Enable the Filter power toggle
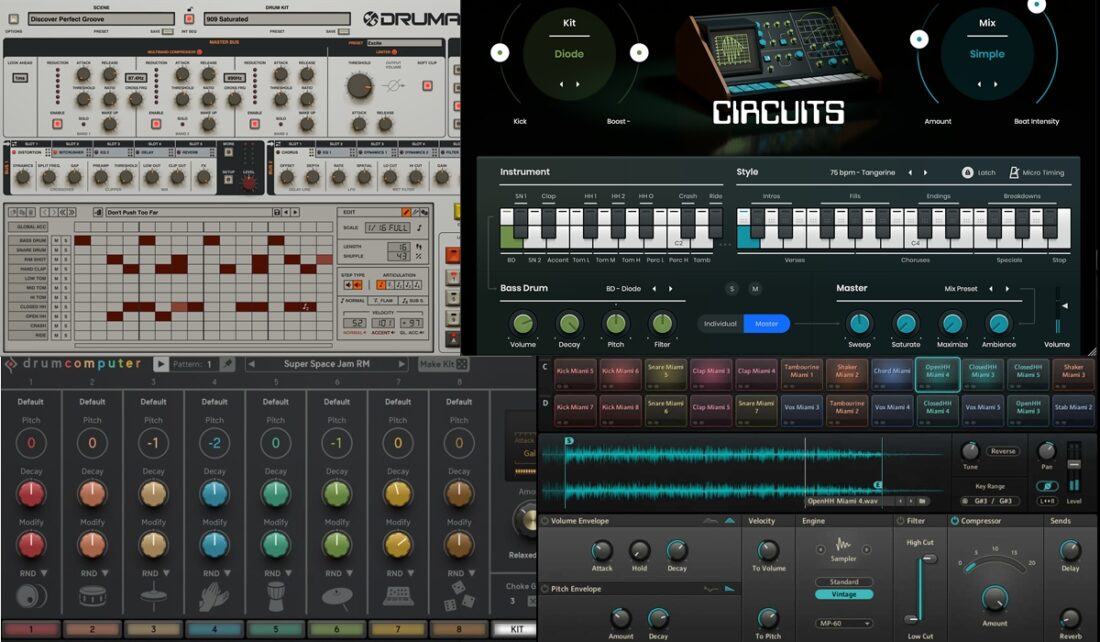This screenshot has width=1100, height=642. [900, 521]
